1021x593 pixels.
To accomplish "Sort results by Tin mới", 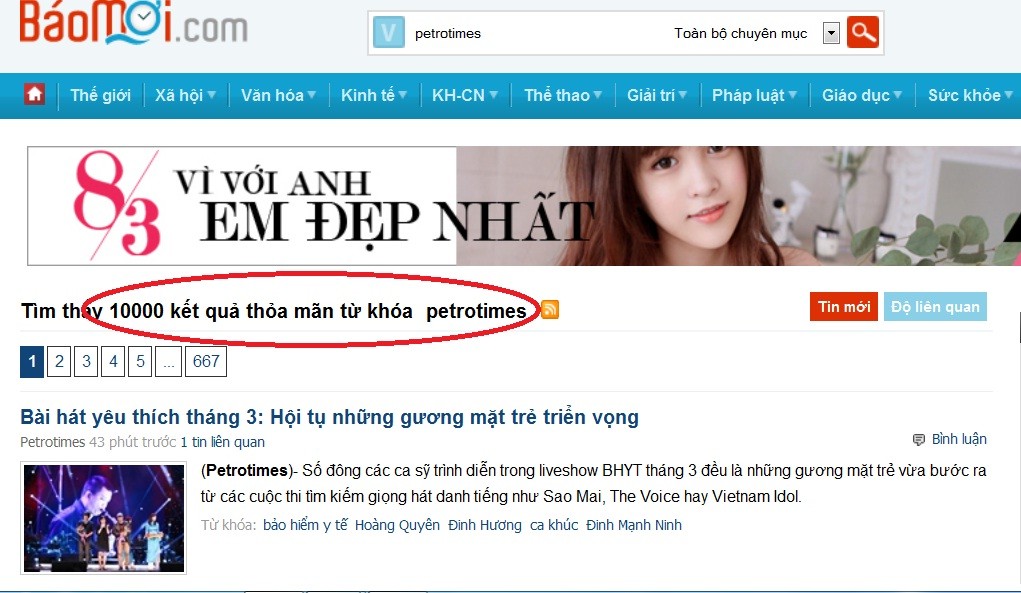I will (844, 307).
